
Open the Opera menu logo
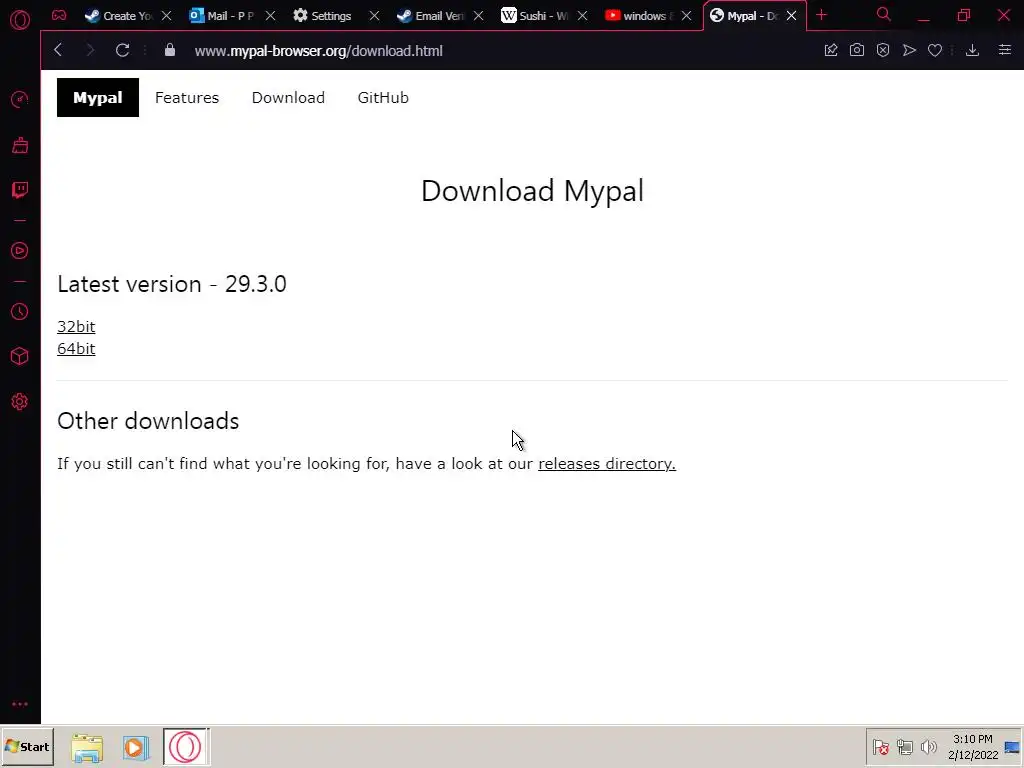[20, 19]
